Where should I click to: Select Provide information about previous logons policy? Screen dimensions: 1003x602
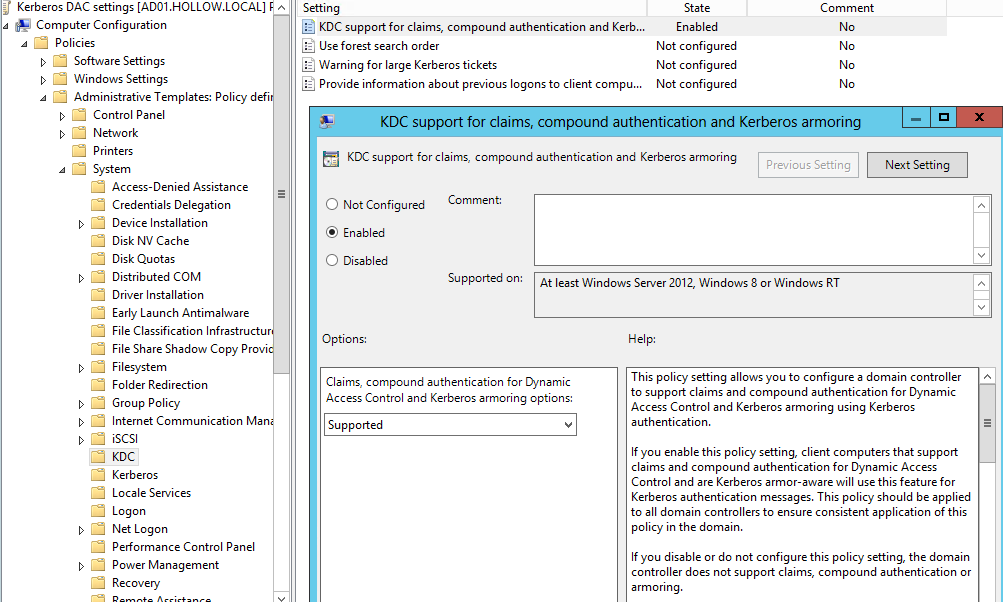point(480,84)
